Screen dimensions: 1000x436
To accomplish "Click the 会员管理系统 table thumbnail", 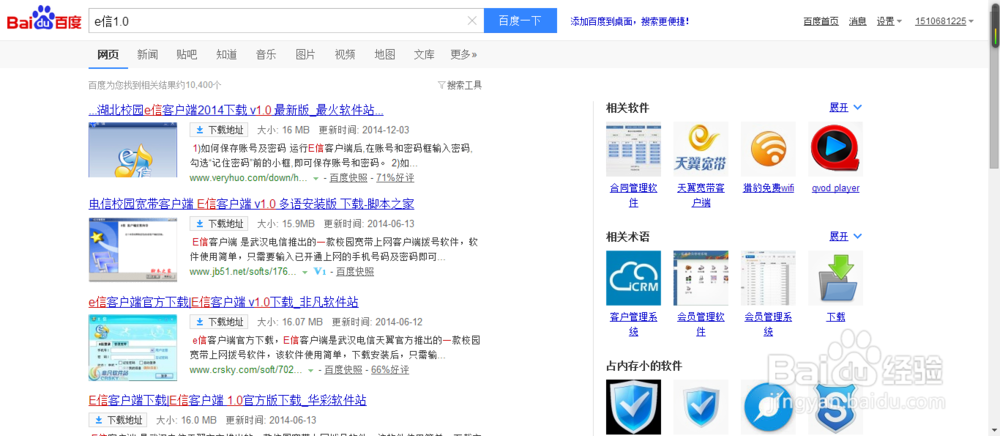I will click(768, 278).
